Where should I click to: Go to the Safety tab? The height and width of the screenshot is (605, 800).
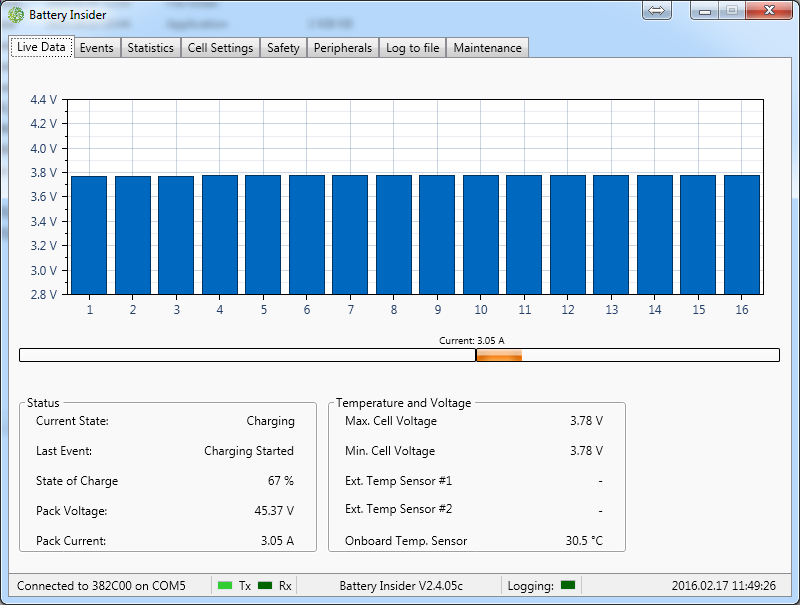click(x=283, y=48)
